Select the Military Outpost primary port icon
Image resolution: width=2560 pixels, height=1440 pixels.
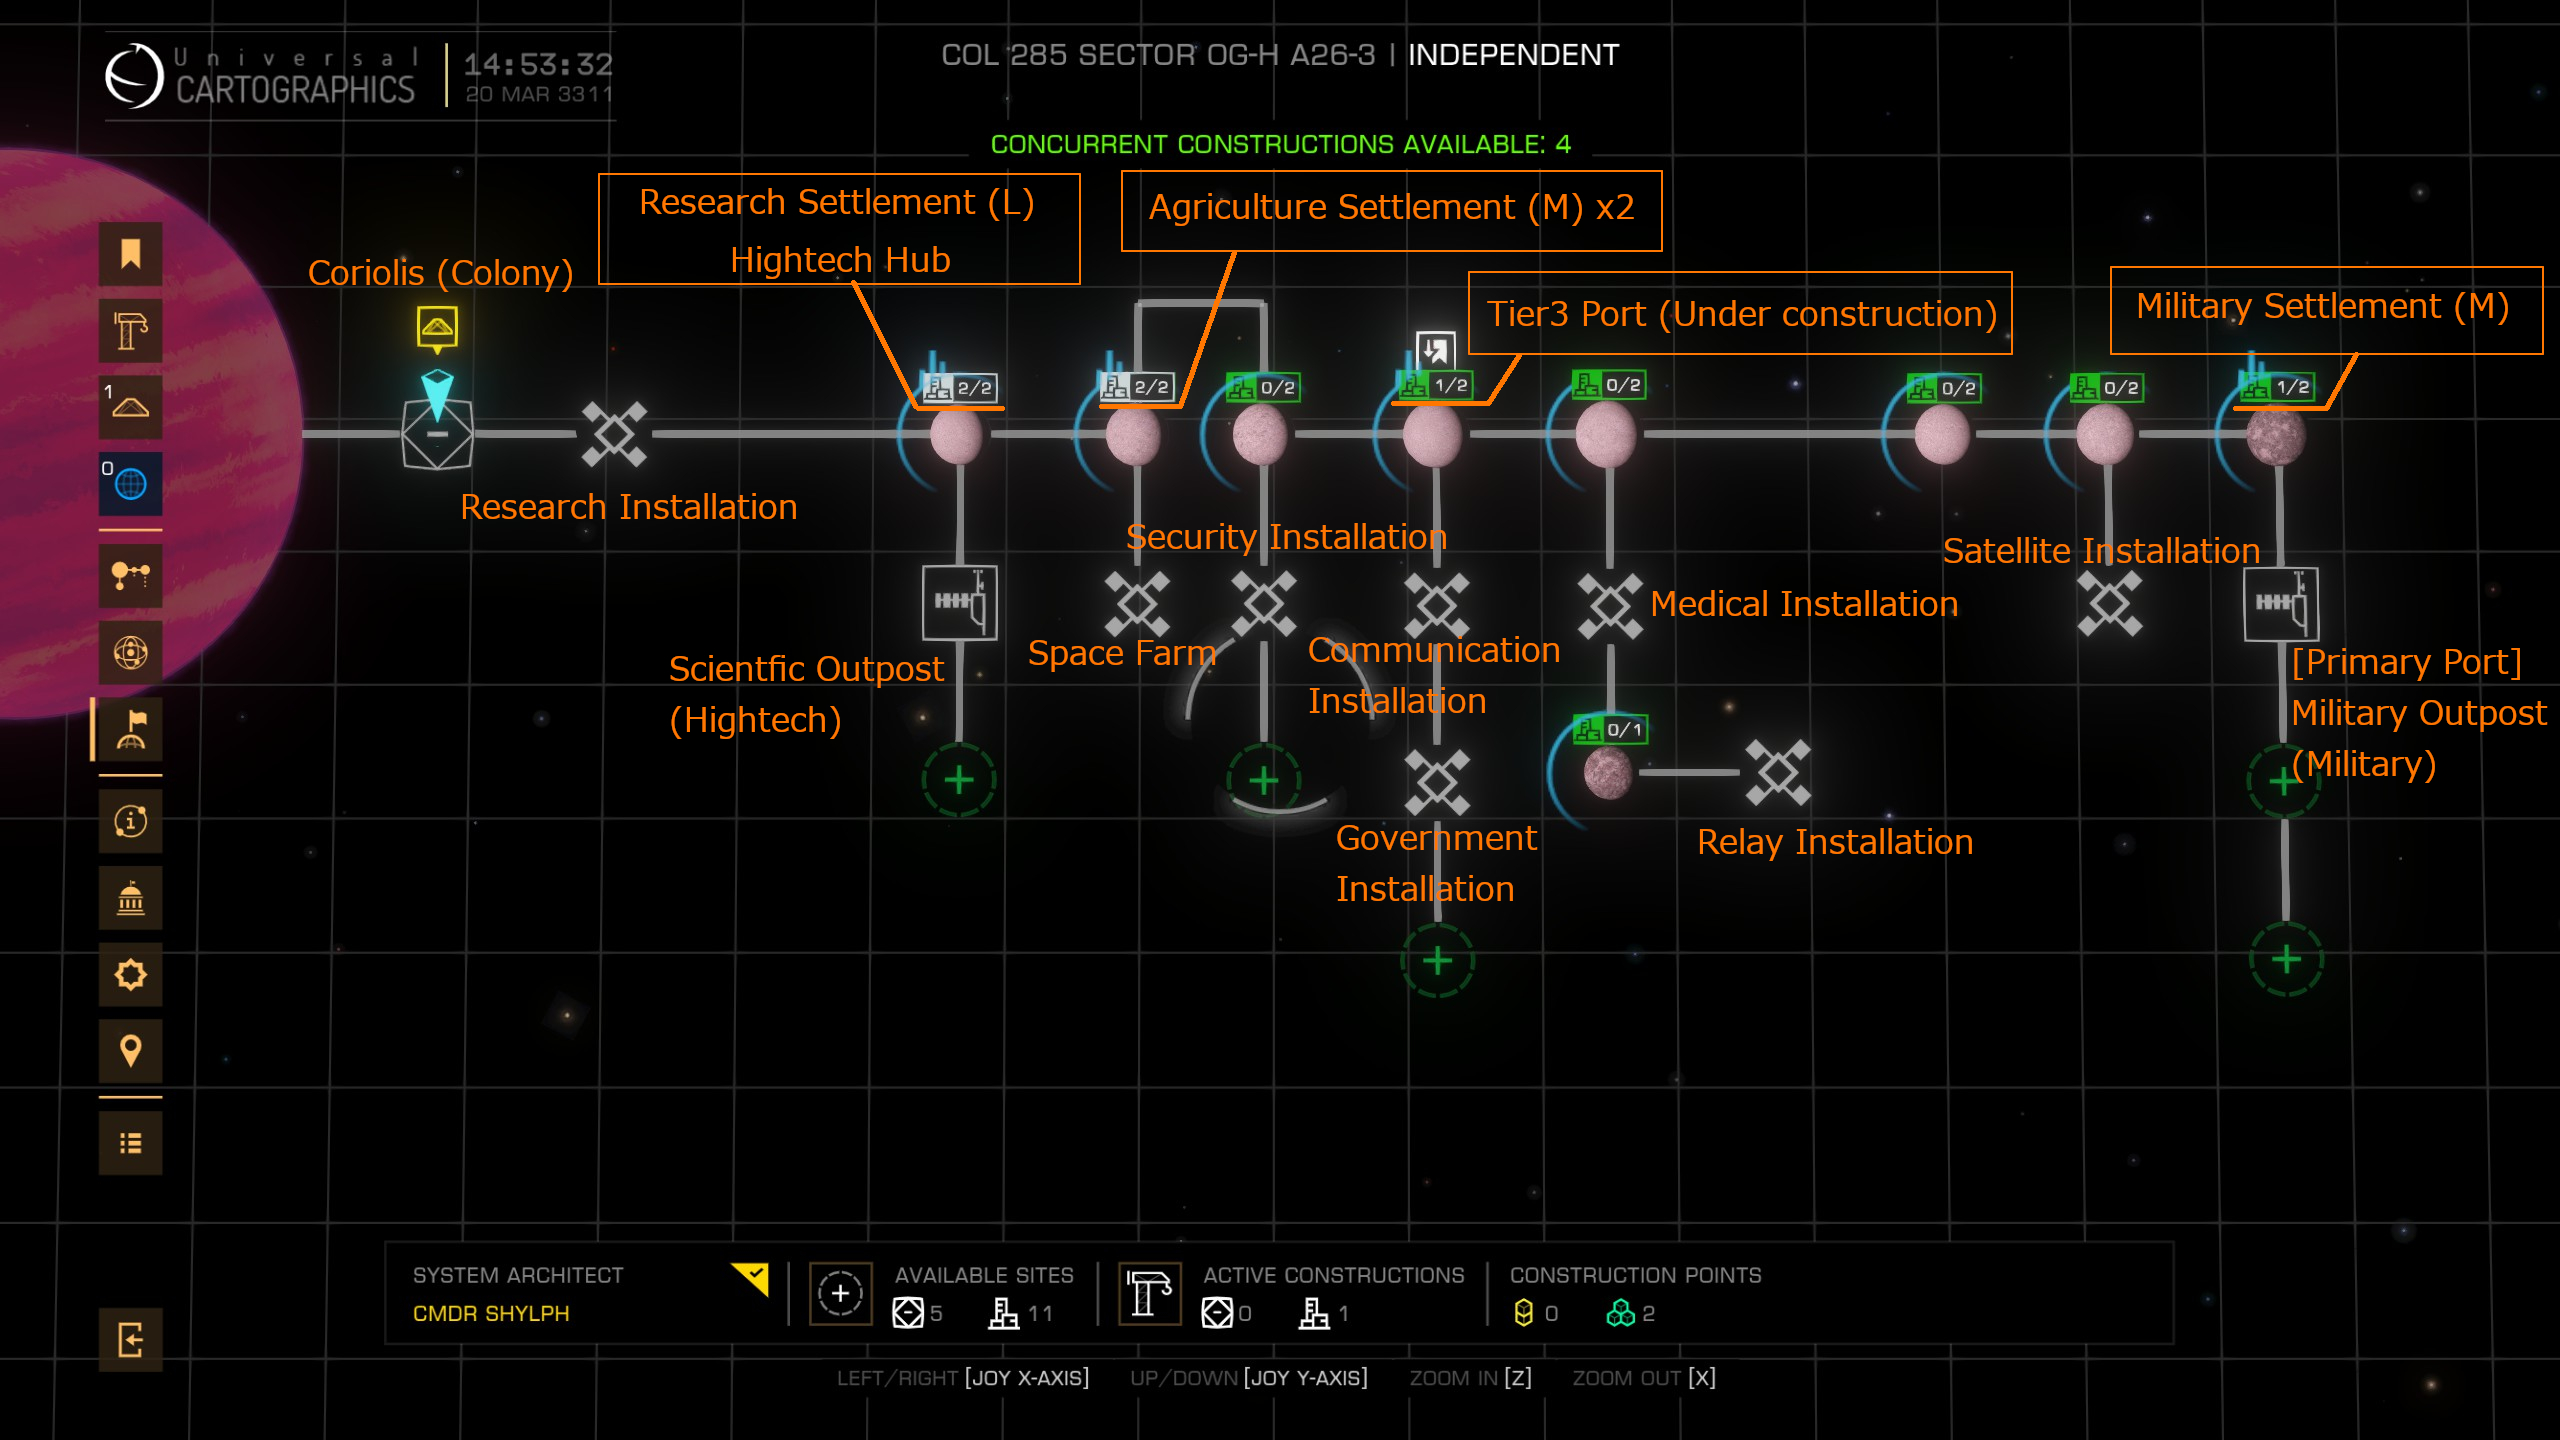click(x=2281, y=605)
